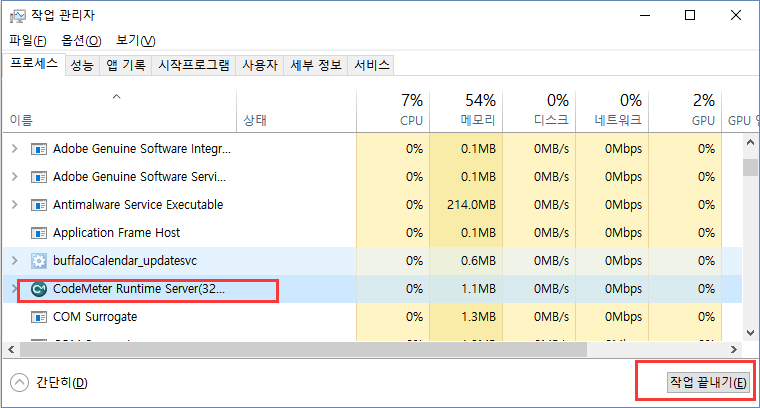Minimize the 작업 관리자 window
This screenshot has height=408, width=760.
click(645, 16)
